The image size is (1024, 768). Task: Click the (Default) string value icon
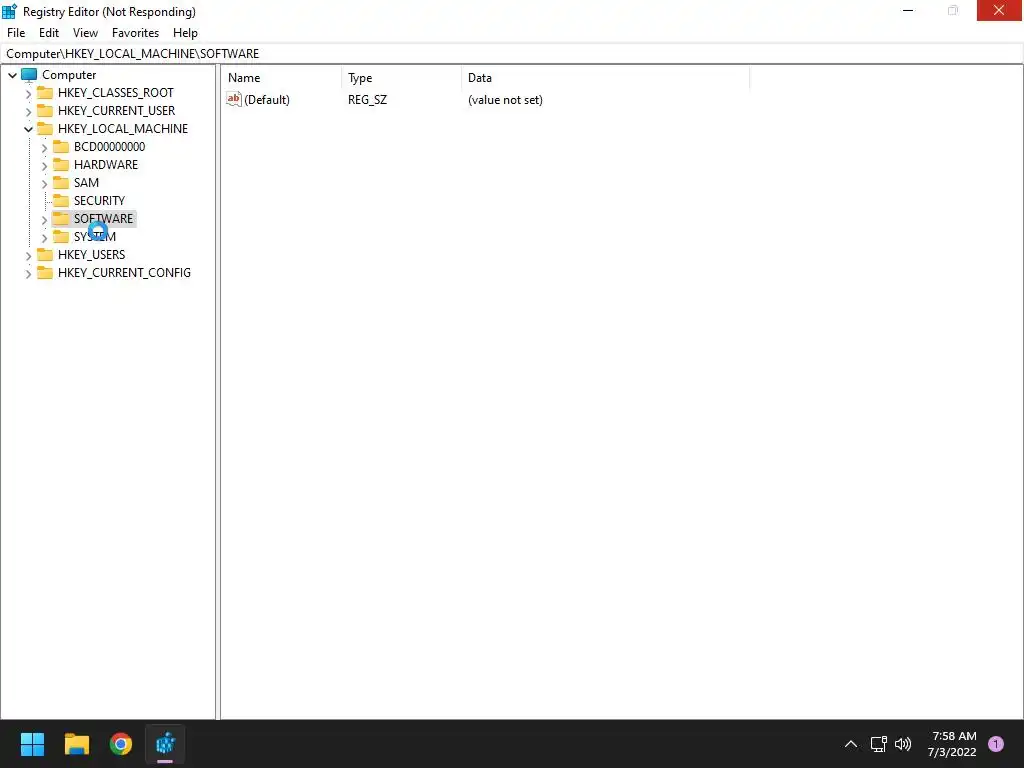point(234,99)
